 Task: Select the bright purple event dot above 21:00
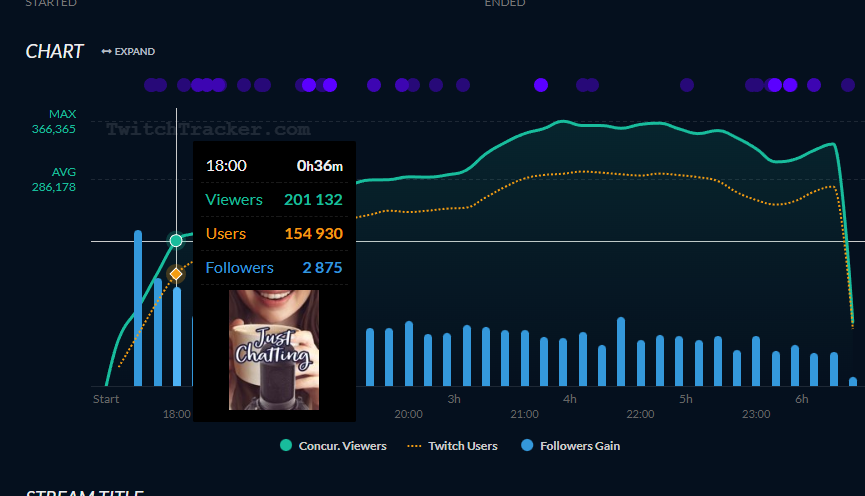tap(541, 85)
